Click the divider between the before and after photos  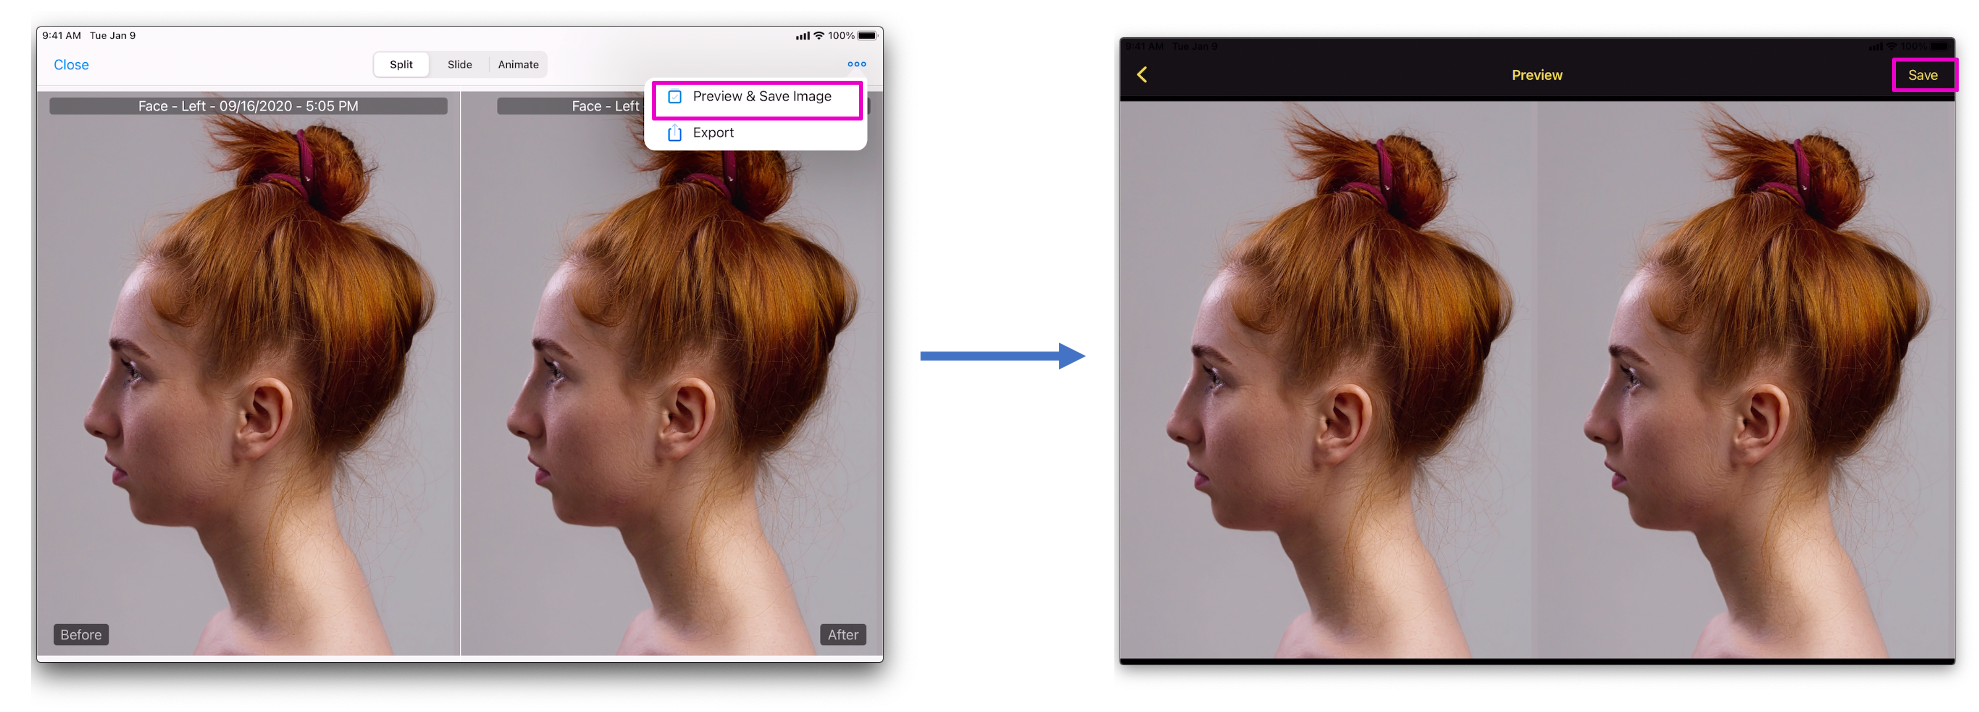460,380
